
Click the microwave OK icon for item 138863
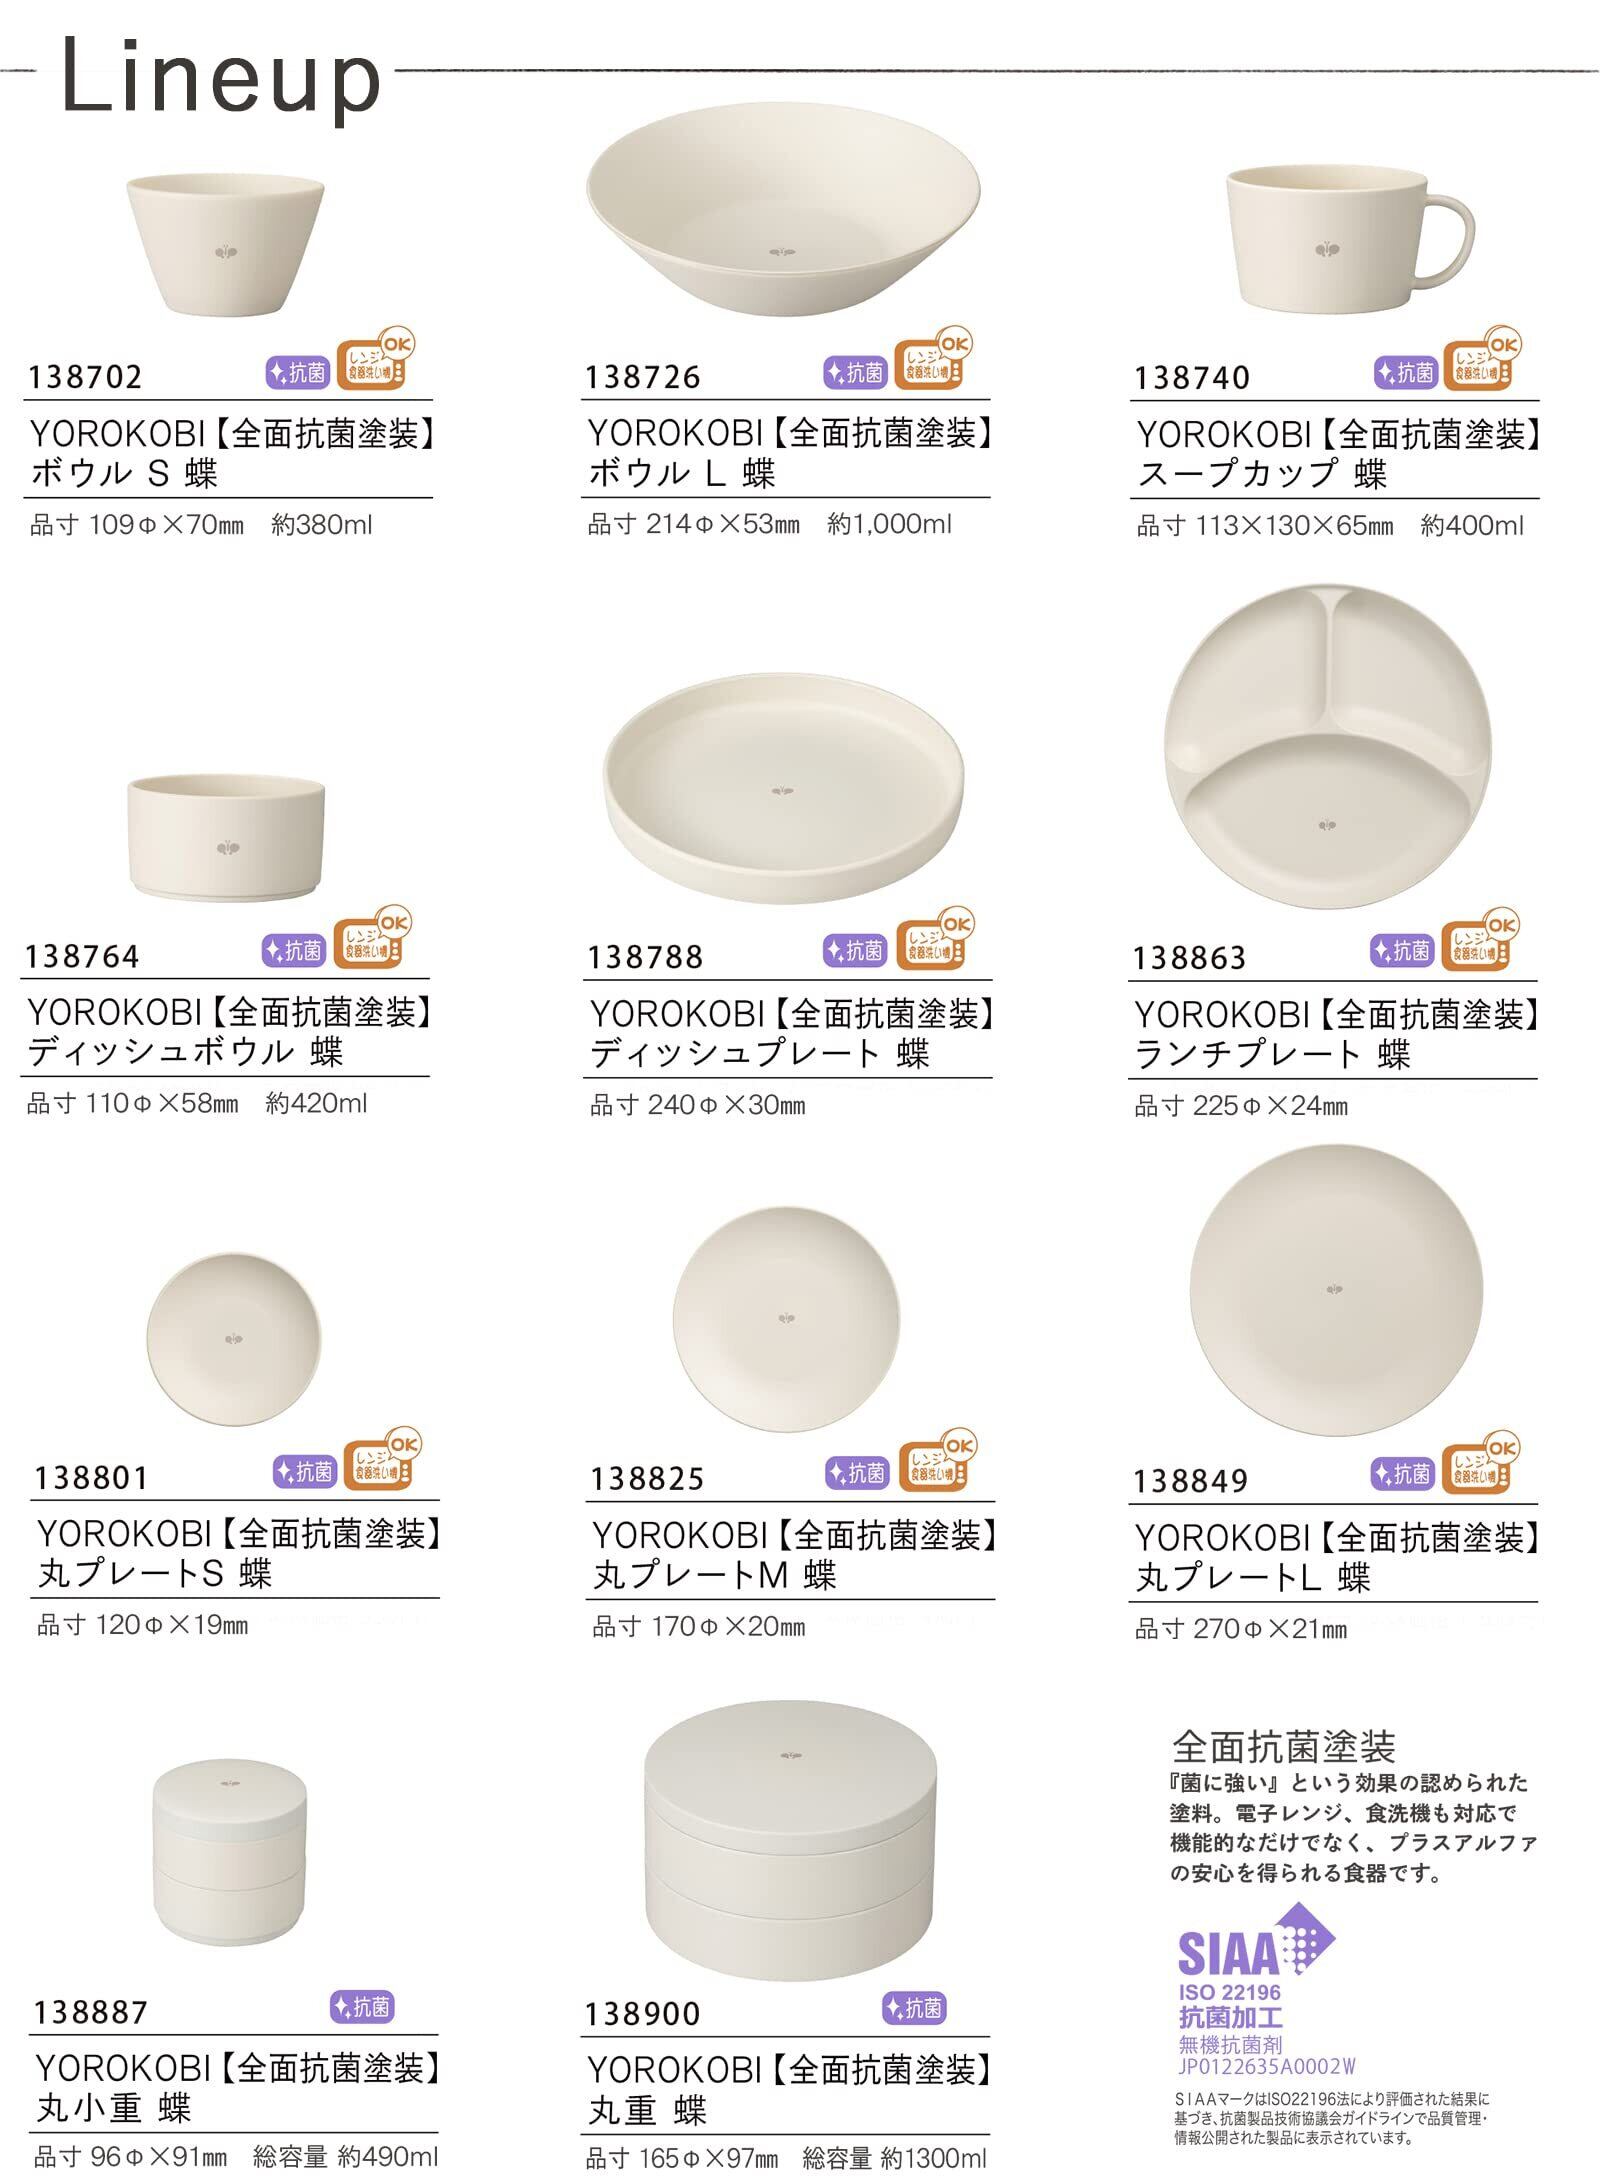[x=1480, y=938]
